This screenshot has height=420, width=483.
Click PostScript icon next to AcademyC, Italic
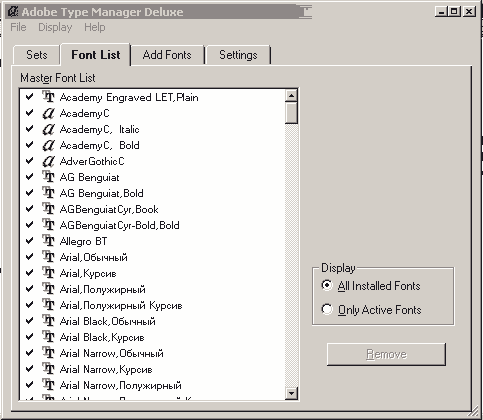48,129
